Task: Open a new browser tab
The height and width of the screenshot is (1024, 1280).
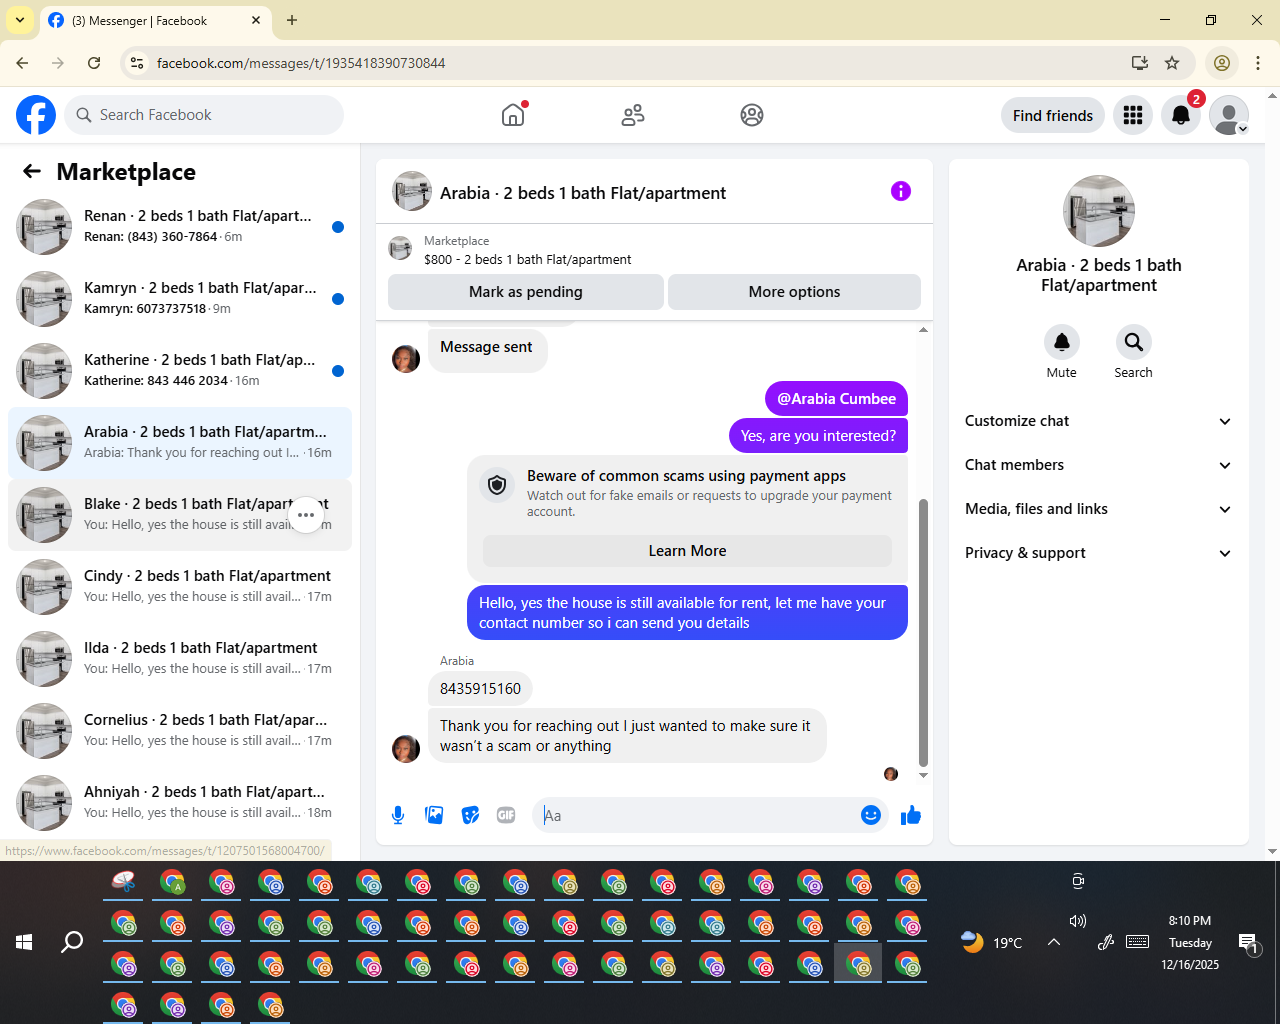Action: pos(292,20)
